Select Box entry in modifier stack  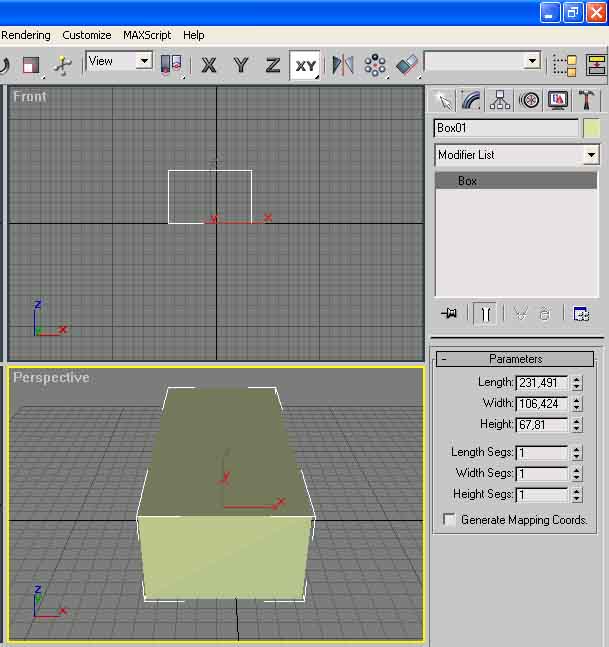[468, 181]
